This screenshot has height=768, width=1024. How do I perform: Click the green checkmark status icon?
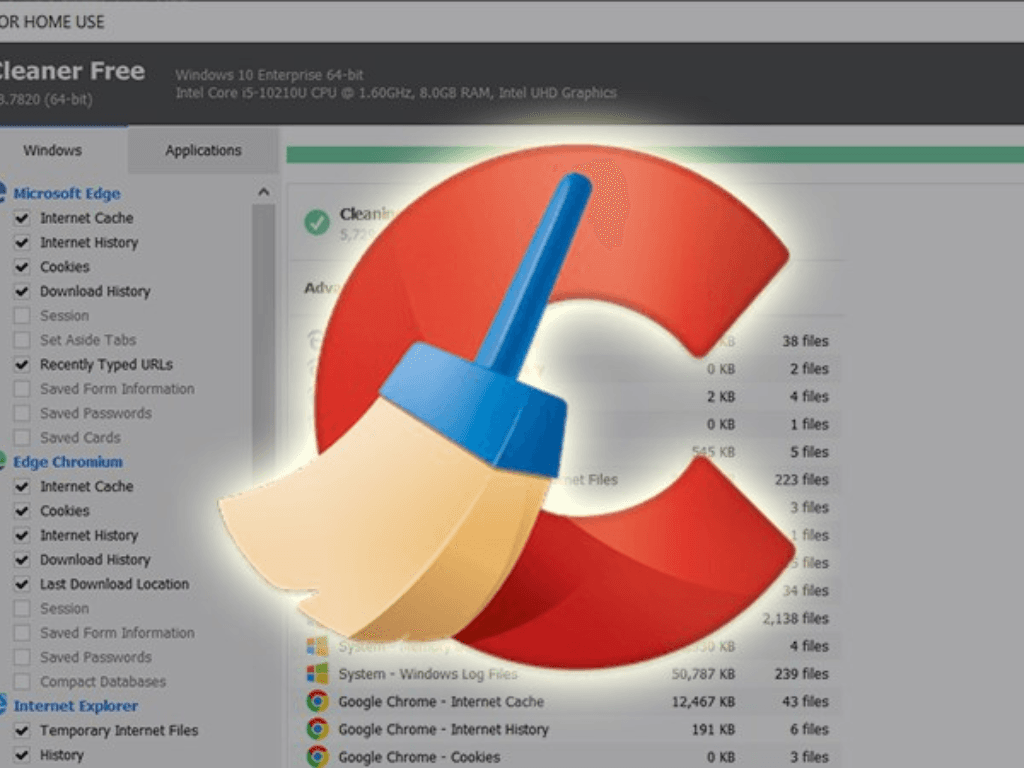317,222
